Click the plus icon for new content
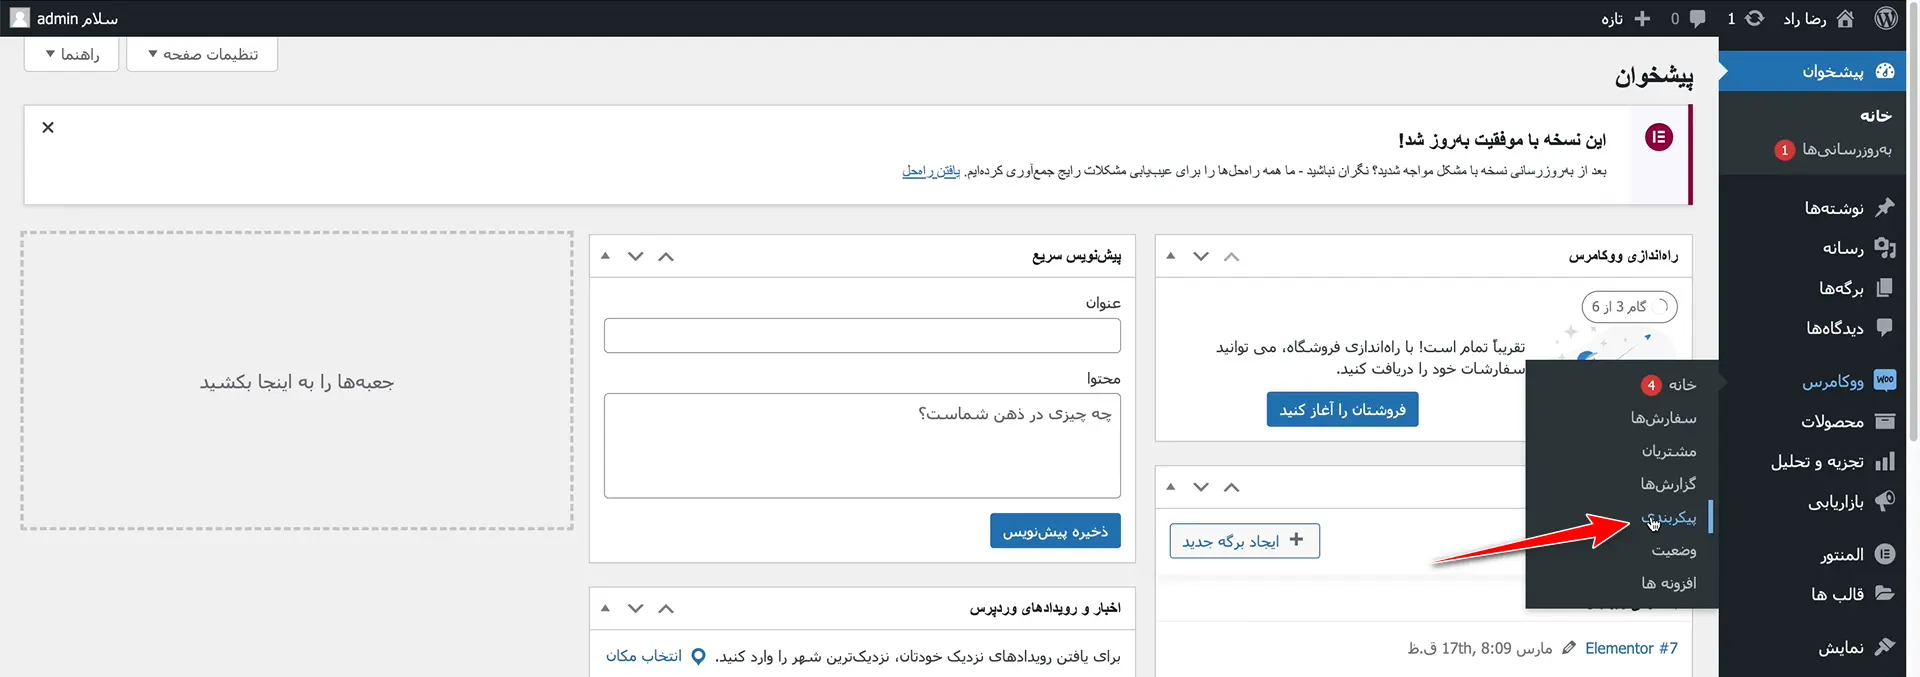This screenshot has height=677, width=1920. [1642, 18]
